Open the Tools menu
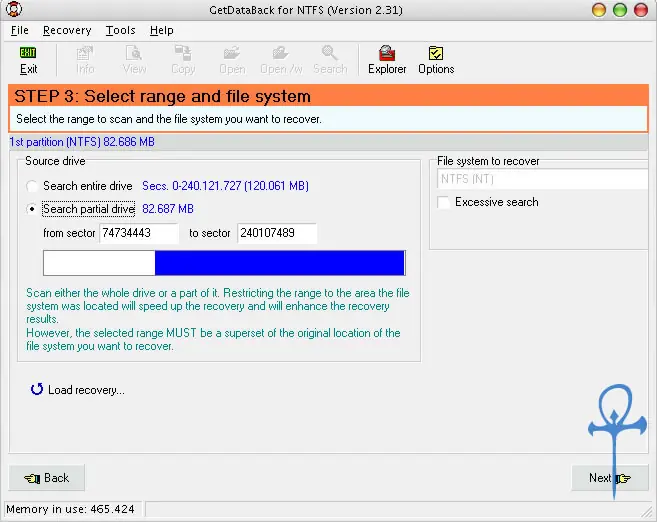The width and height of the screenshot is (657, 522). click(120, 30)
